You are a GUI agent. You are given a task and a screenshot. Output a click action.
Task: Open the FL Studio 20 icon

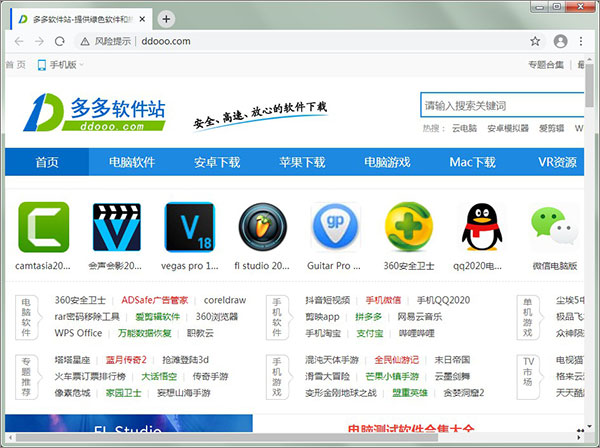tap(262, 227)
